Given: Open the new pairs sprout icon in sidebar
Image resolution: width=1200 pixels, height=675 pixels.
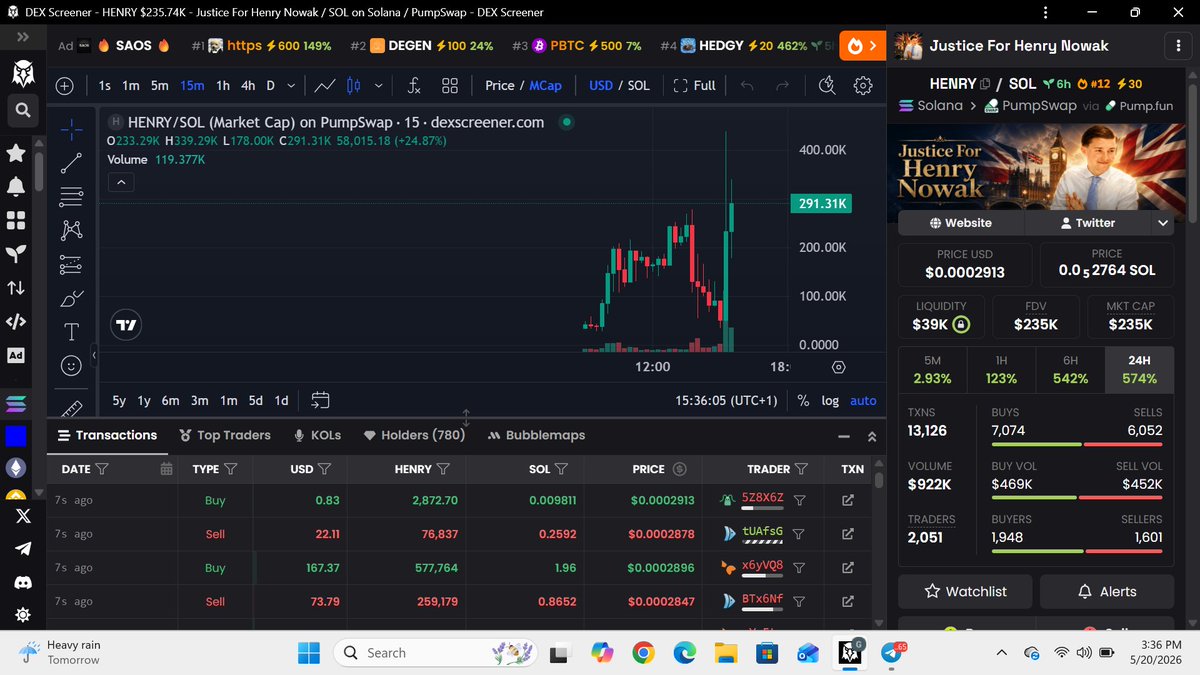Looking at the screenshot, I should pos(16,254).
